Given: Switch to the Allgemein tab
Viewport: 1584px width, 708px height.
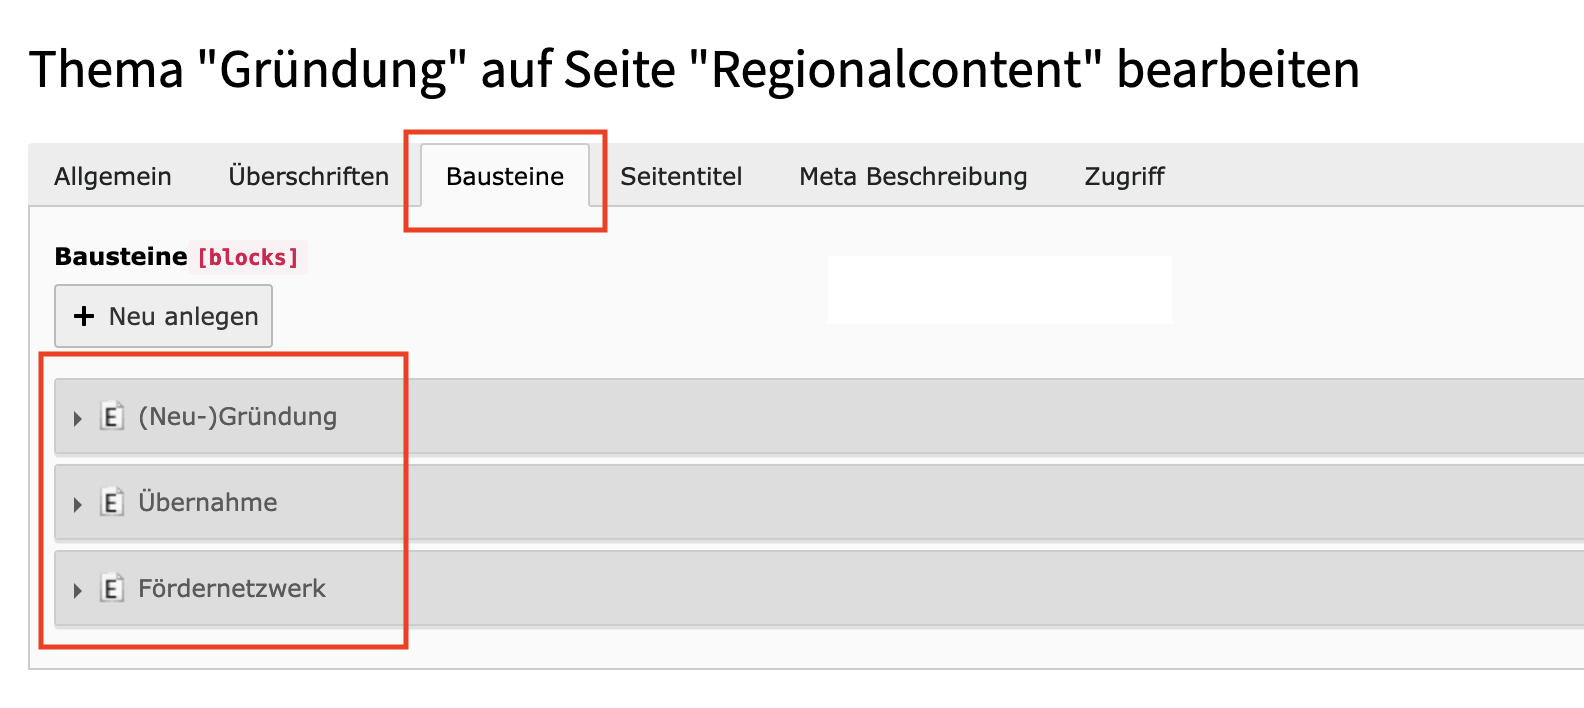Looking at the screenshot, I should [113, 177].
